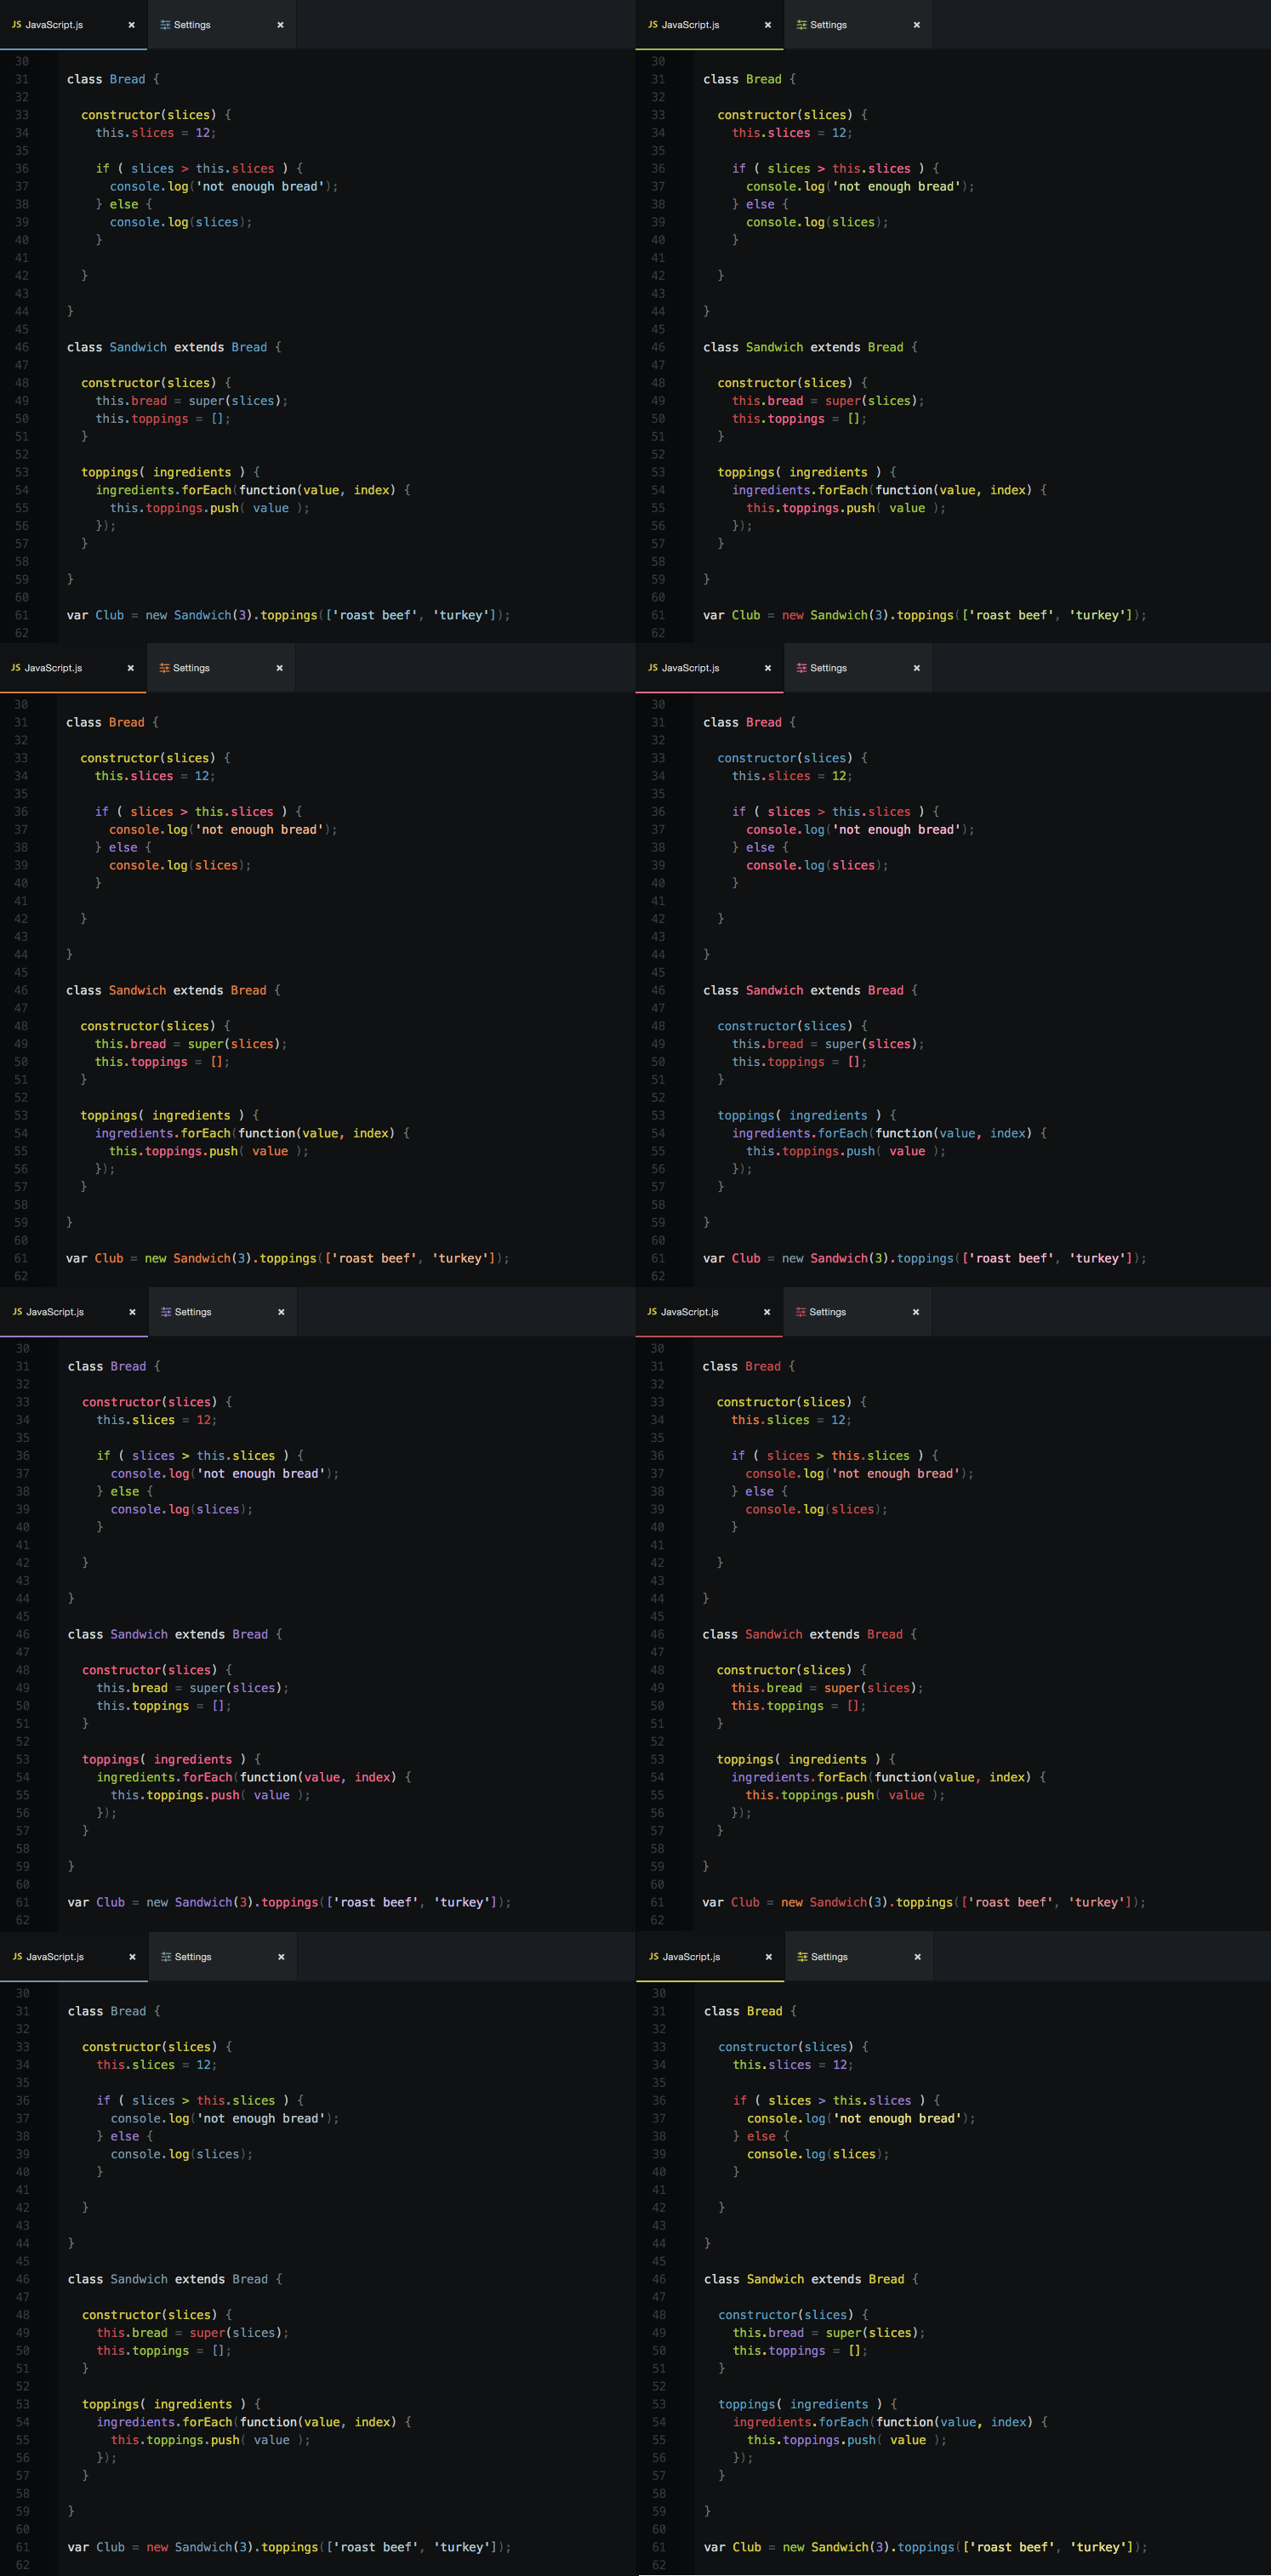Click purple 'Bread' in 'class Bread {' line
Image resolution: width=1271 pixels, height=2576 pixels.
pos(128,1366)
